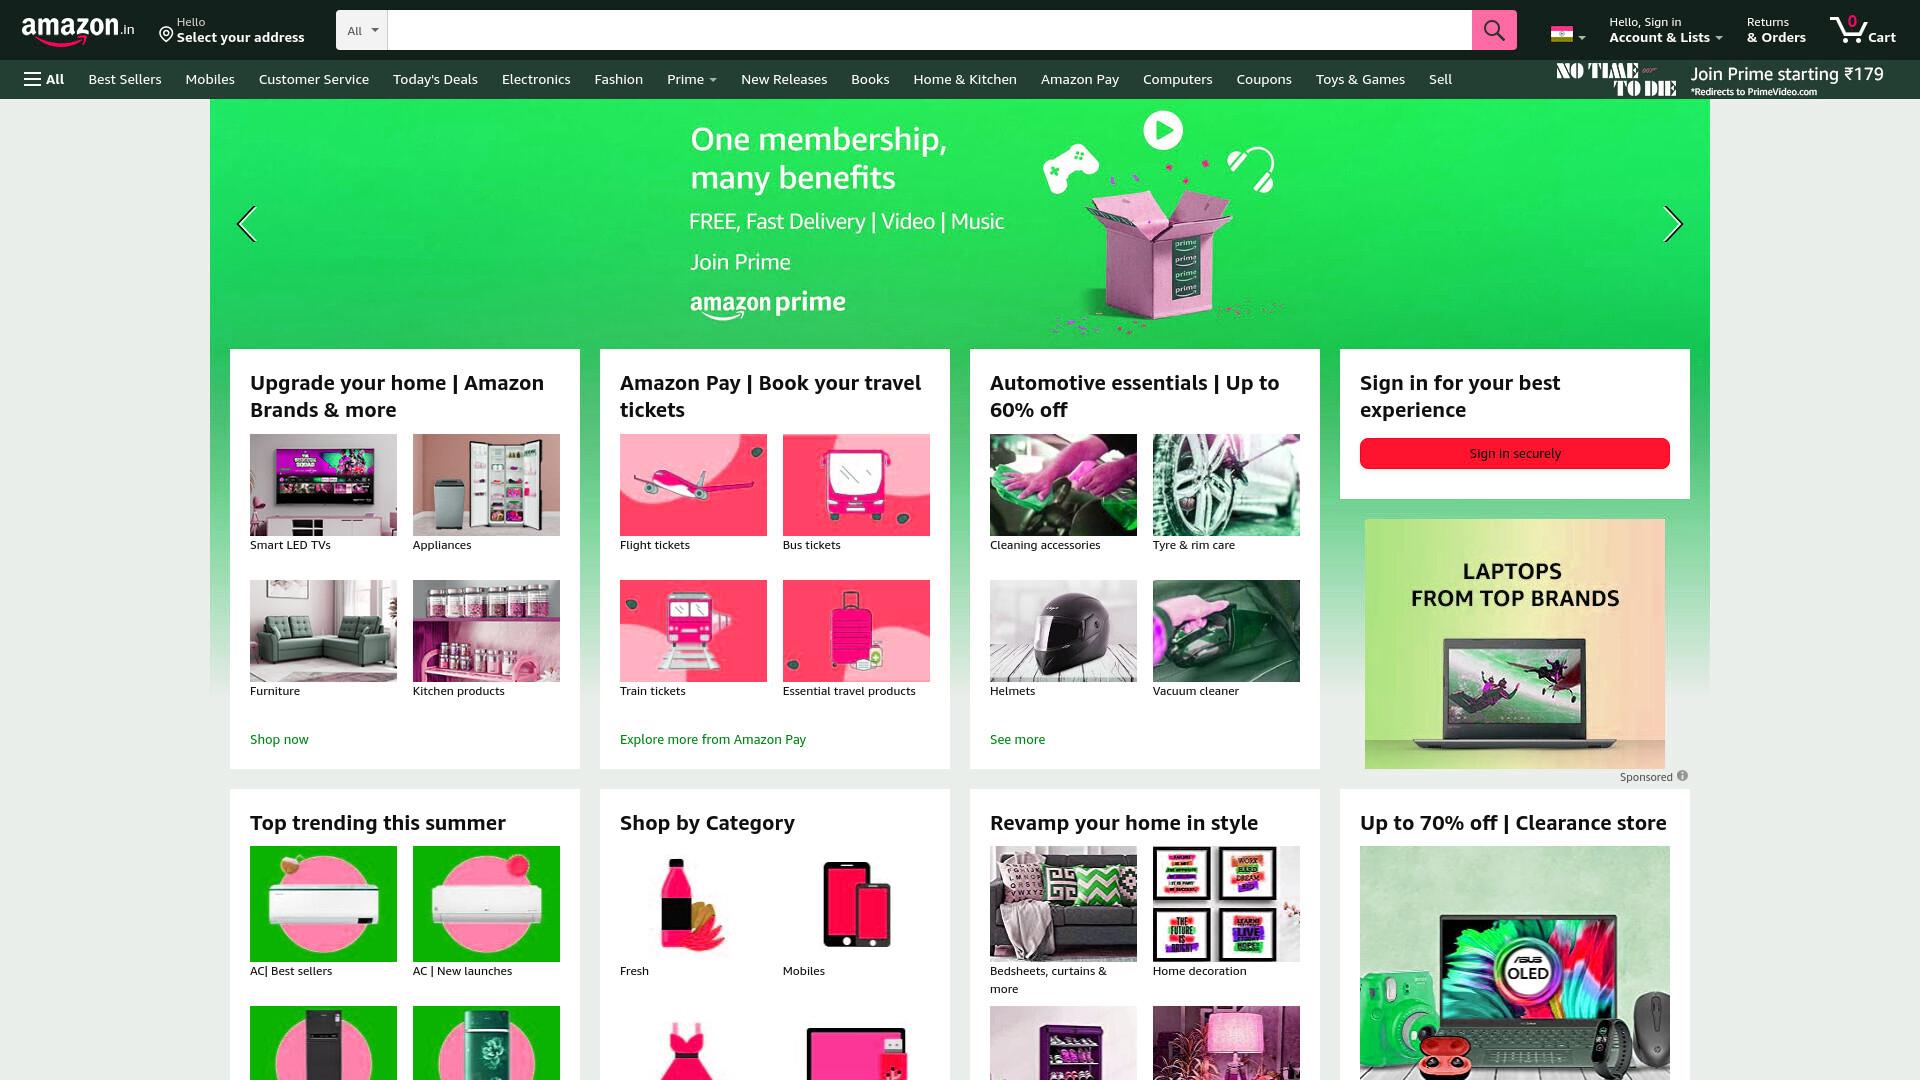This screenshot has width=1920, height=1080.
Task: Select the Bus tickets icon
Action: pyautogui.click(x=856, y=485)
